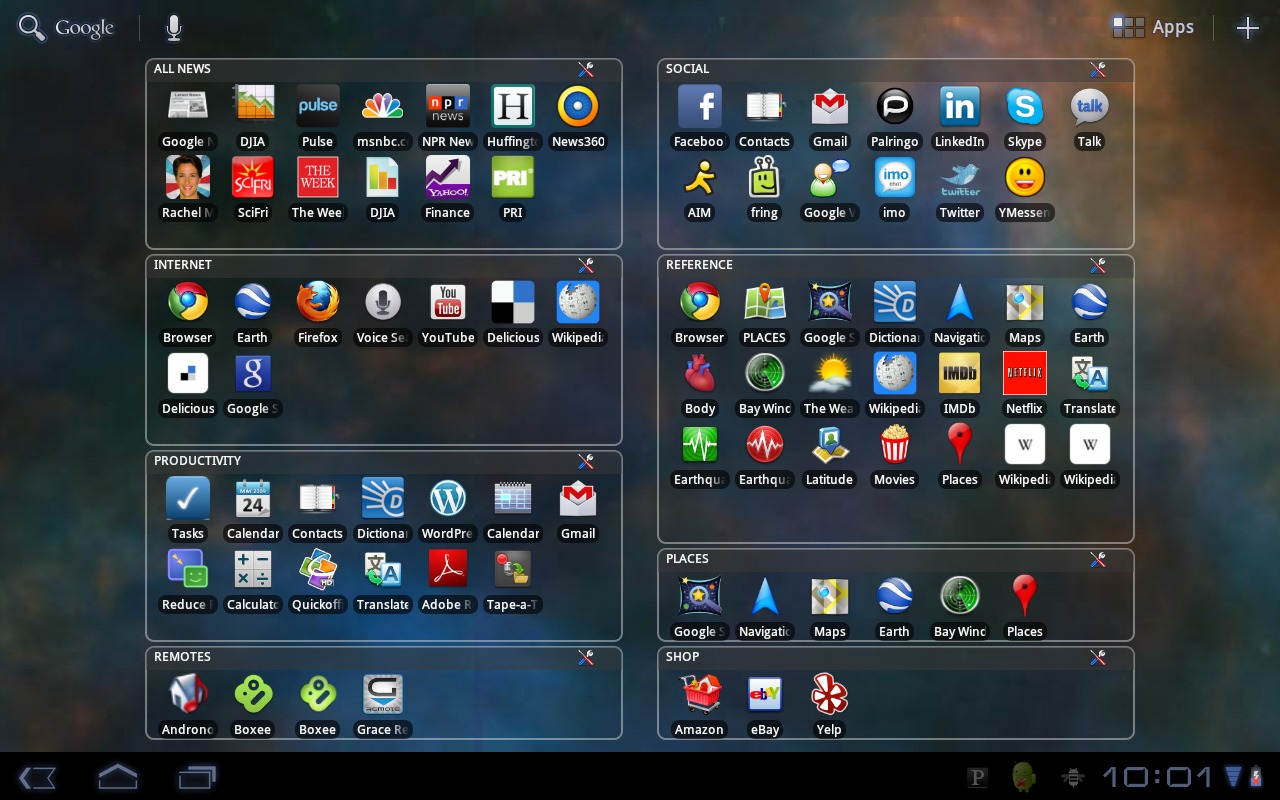Open Andronome remote app
Viewport: 1280px width, 800px height.
(x=187, y=694)
